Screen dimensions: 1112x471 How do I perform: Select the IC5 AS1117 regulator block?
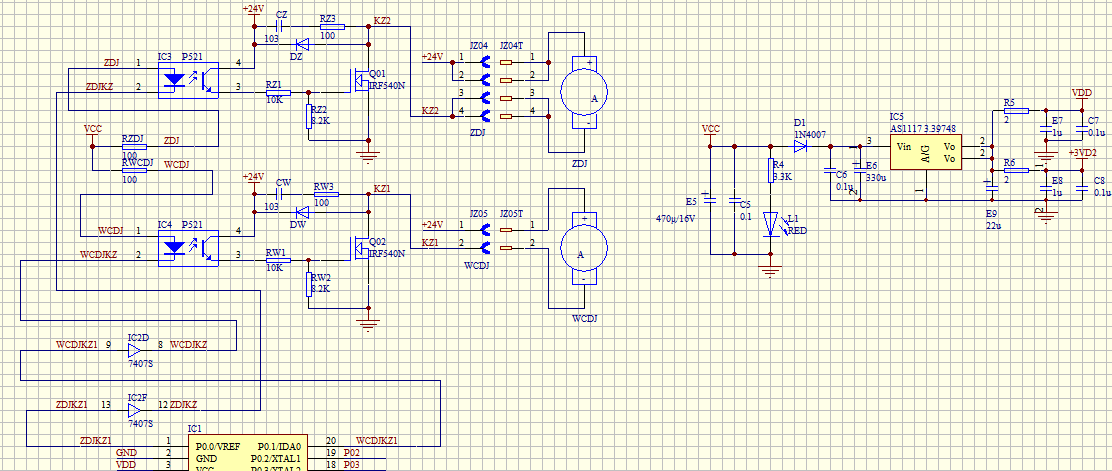926,153
